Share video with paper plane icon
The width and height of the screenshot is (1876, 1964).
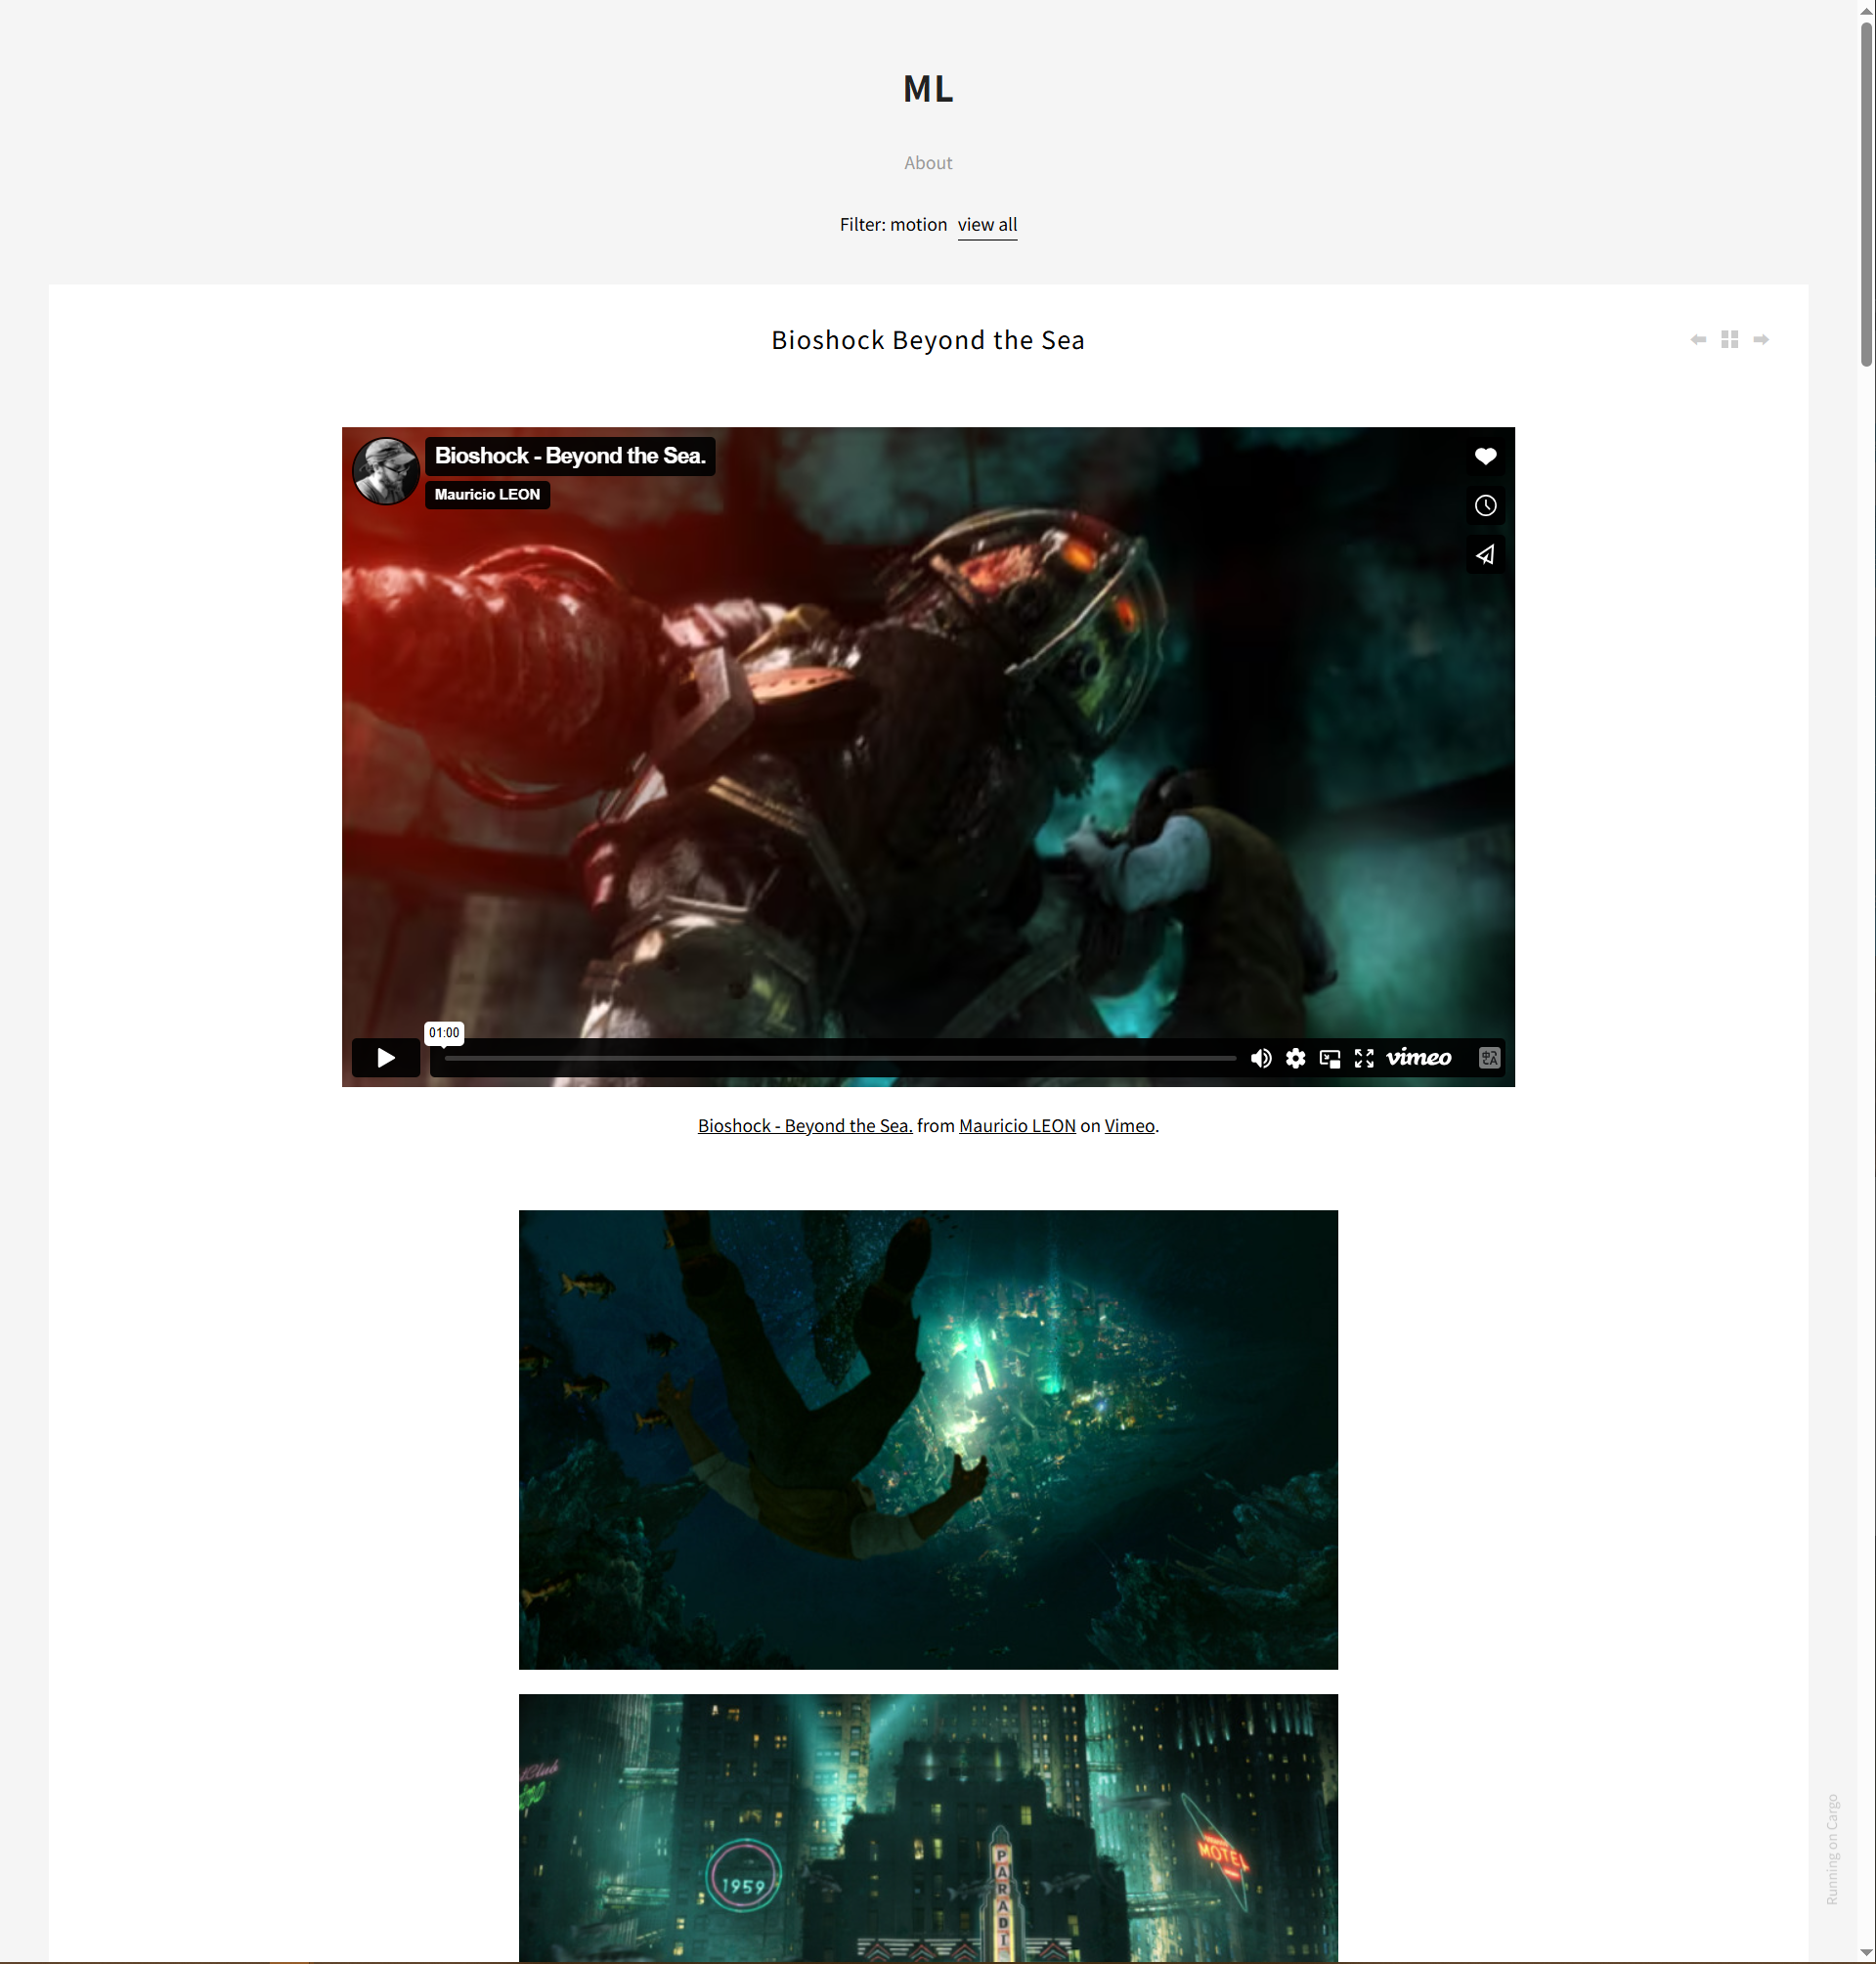[1485, 554]
